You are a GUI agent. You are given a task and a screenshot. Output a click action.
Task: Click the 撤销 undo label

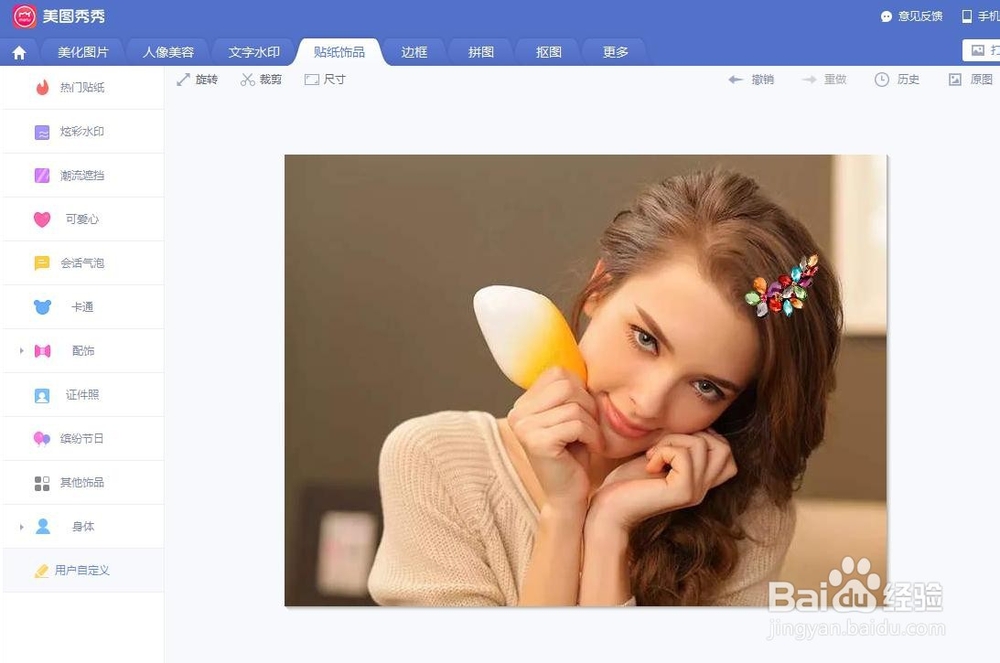[x=763, y=80]
